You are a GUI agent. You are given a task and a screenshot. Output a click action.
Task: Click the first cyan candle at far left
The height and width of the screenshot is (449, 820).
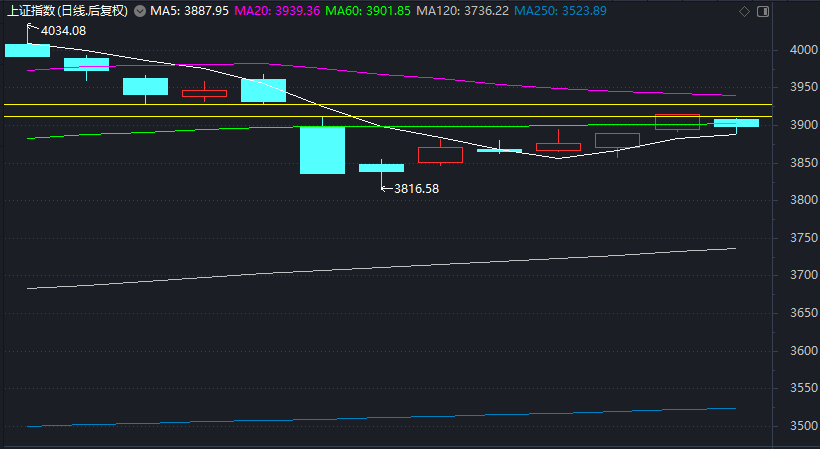pyautogui.click(x=27, y=50)
